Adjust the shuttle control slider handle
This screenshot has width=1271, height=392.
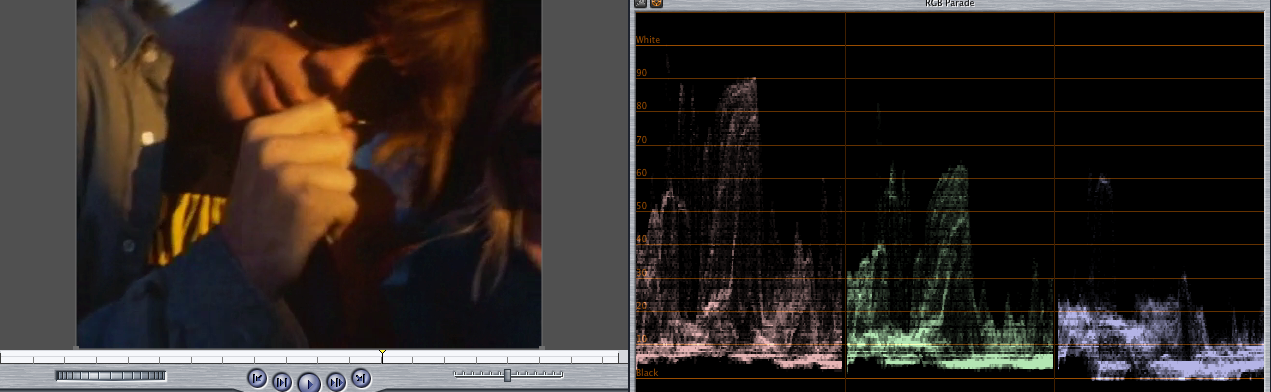pos(508,374)
